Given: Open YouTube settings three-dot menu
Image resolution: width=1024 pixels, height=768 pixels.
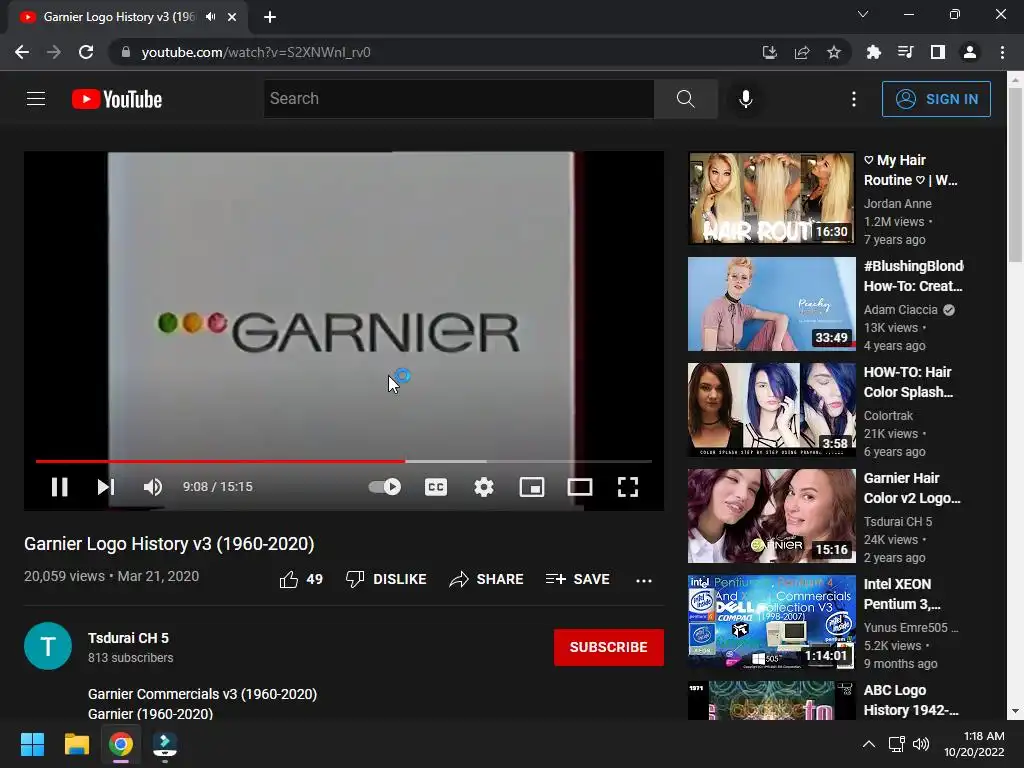Looking at the screenshot, I should [x=854, y=99].
